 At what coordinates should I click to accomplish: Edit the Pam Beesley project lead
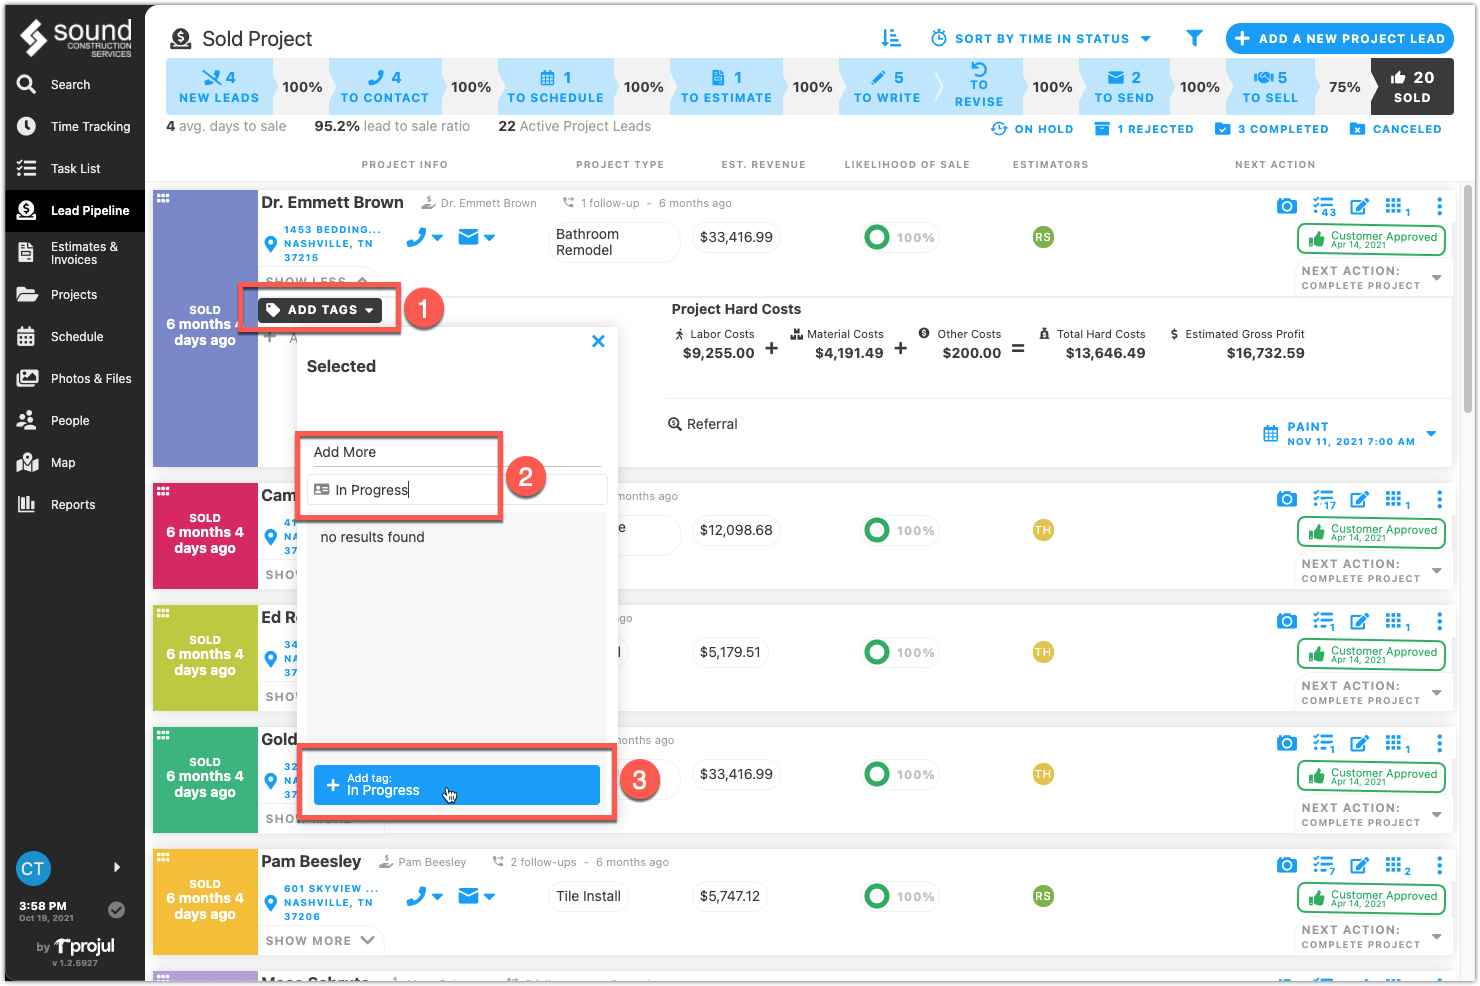(1360, 864)
